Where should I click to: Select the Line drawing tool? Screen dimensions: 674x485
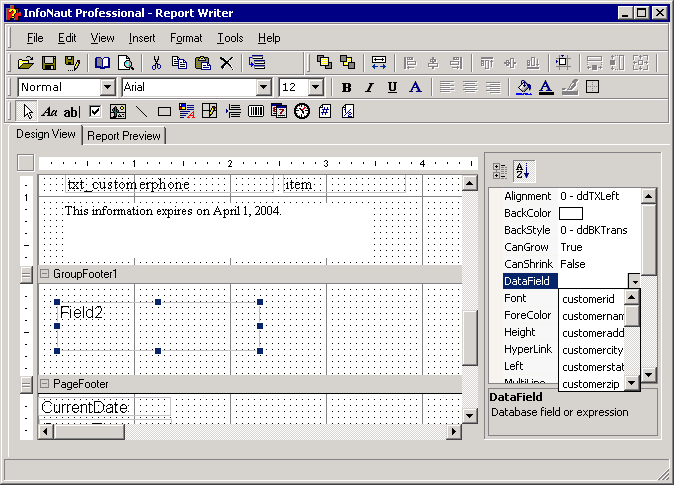coord(140,111)
